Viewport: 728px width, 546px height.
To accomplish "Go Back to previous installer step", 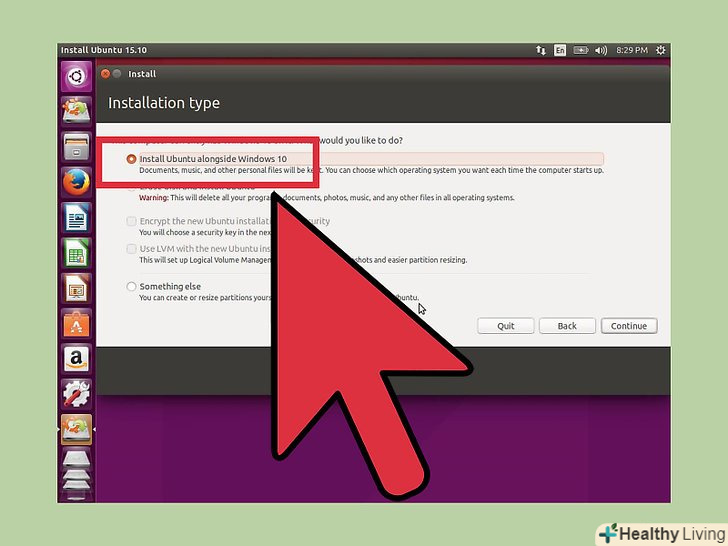I will tap(567, 326).
